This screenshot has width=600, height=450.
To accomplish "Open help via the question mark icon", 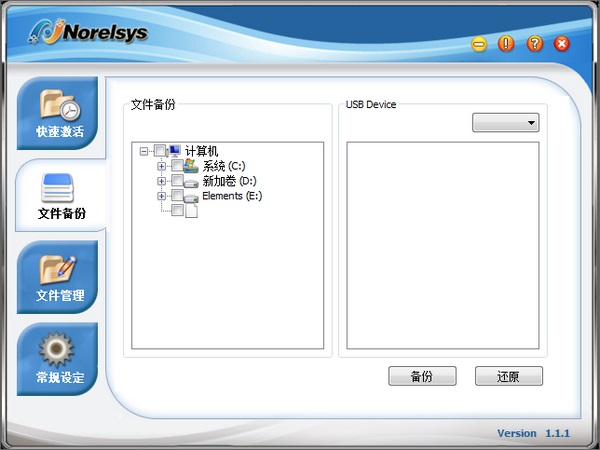I will pos(535,44).
